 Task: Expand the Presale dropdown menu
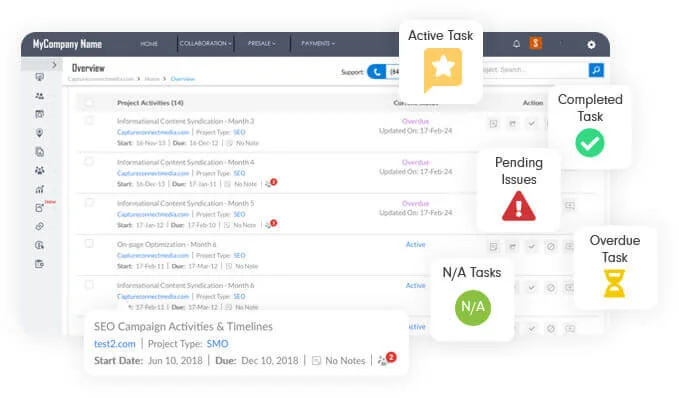262,44
